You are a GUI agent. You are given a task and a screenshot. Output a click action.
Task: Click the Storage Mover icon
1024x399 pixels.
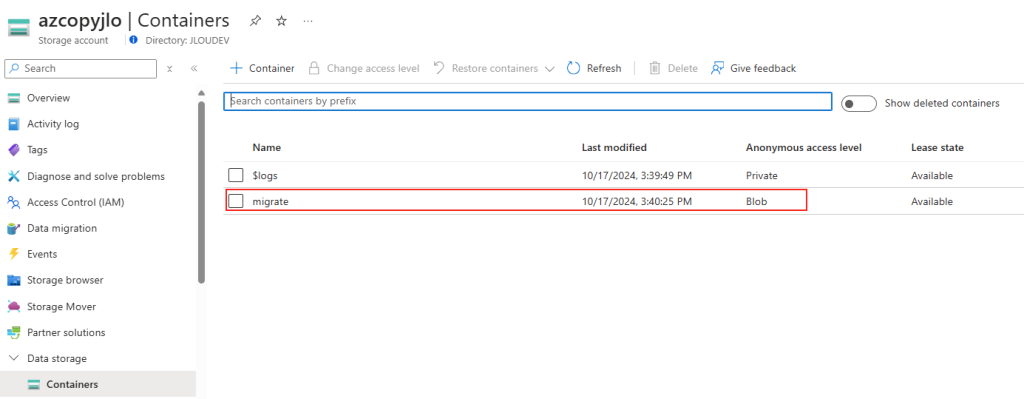[14, 306]
